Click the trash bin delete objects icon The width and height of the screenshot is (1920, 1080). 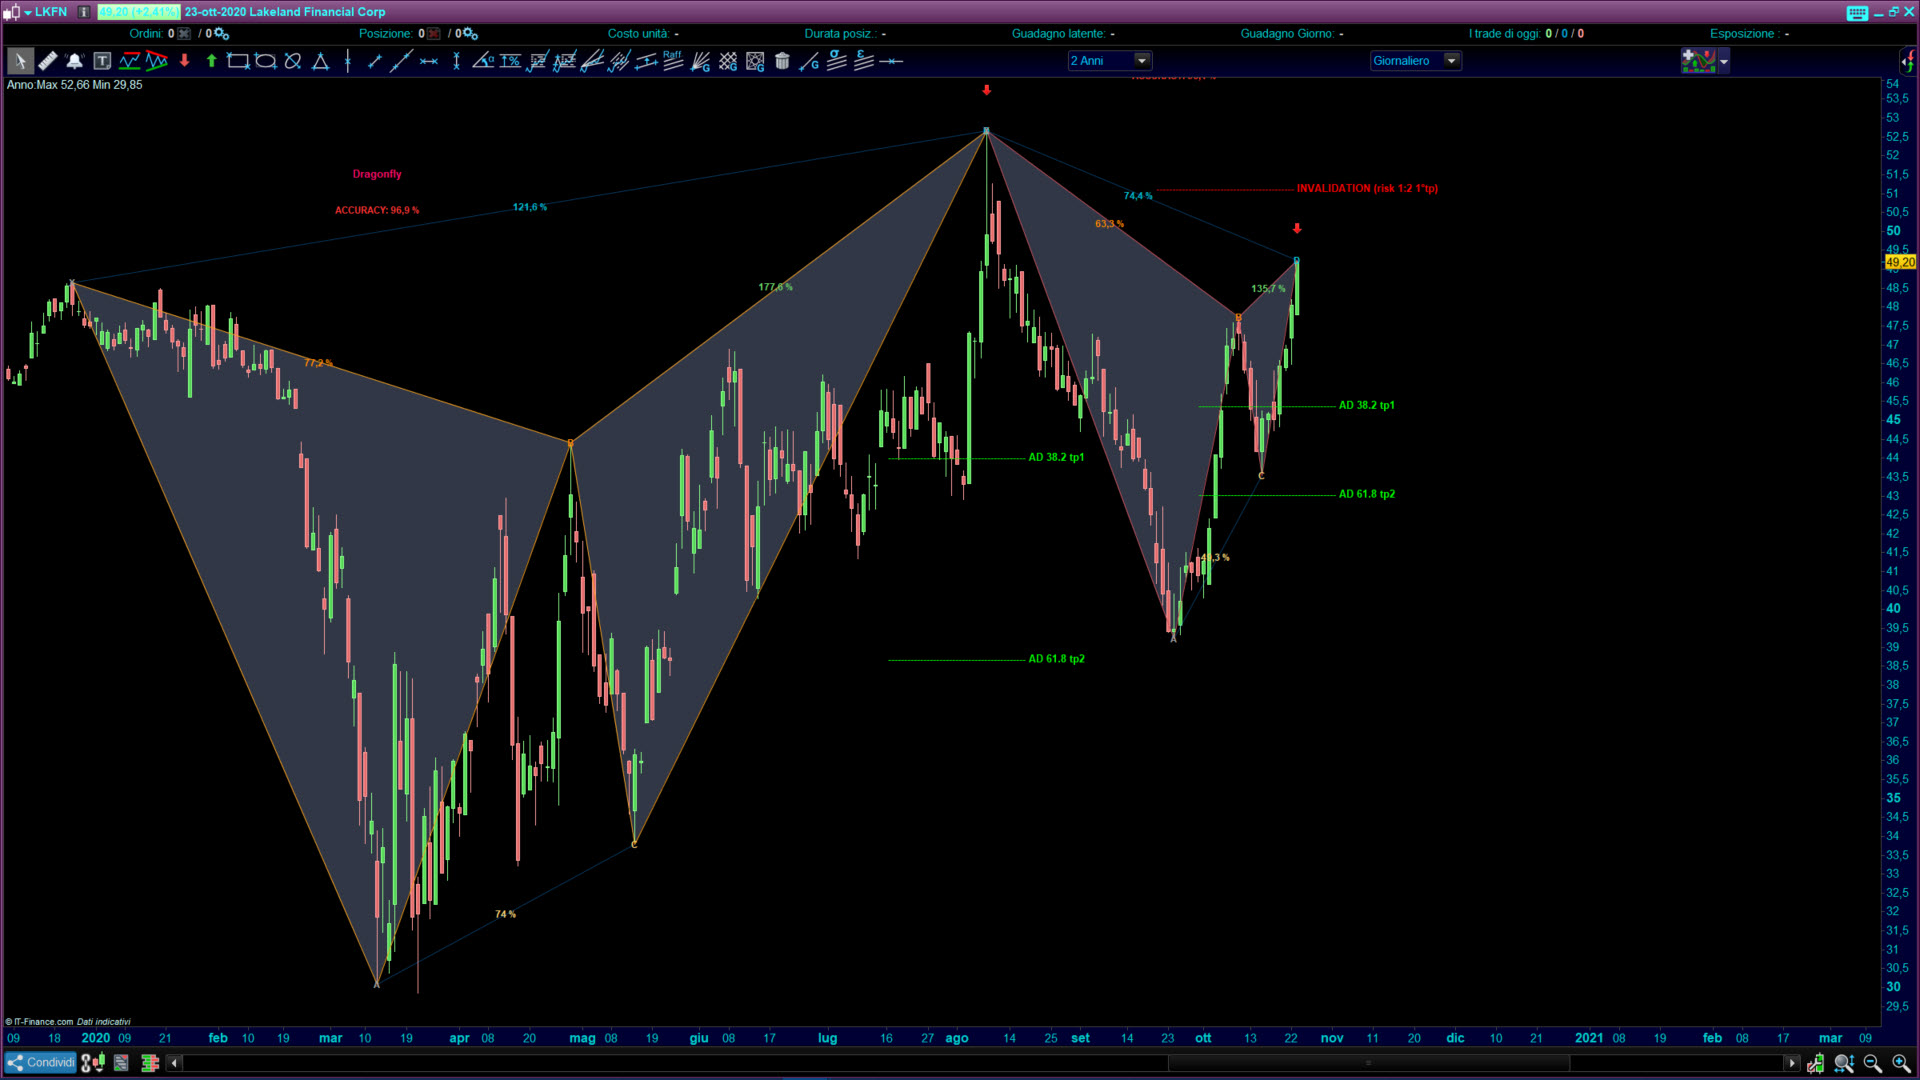[782, 61]
